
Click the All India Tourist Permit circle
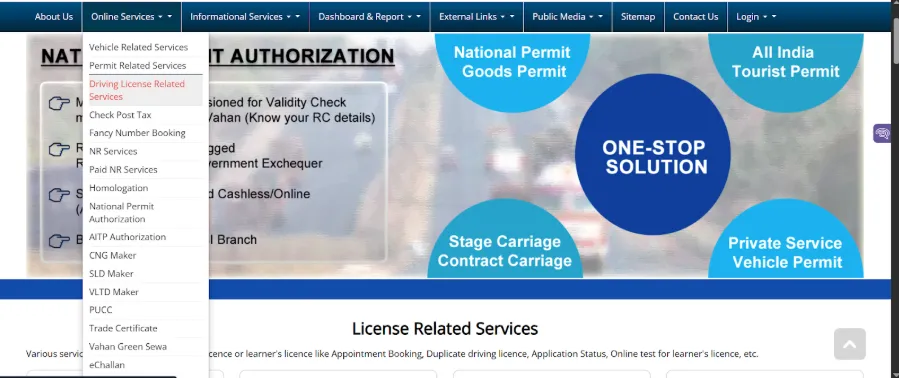[x=785, y=62]
